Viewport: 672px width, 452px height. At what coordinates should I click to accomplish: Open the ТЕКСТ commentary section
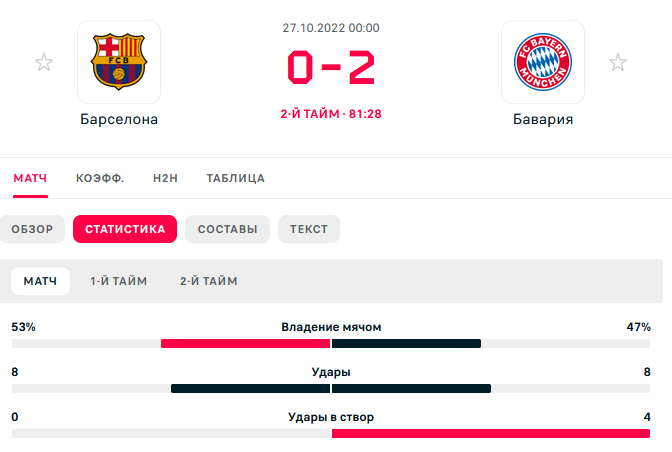pos(309,229)
